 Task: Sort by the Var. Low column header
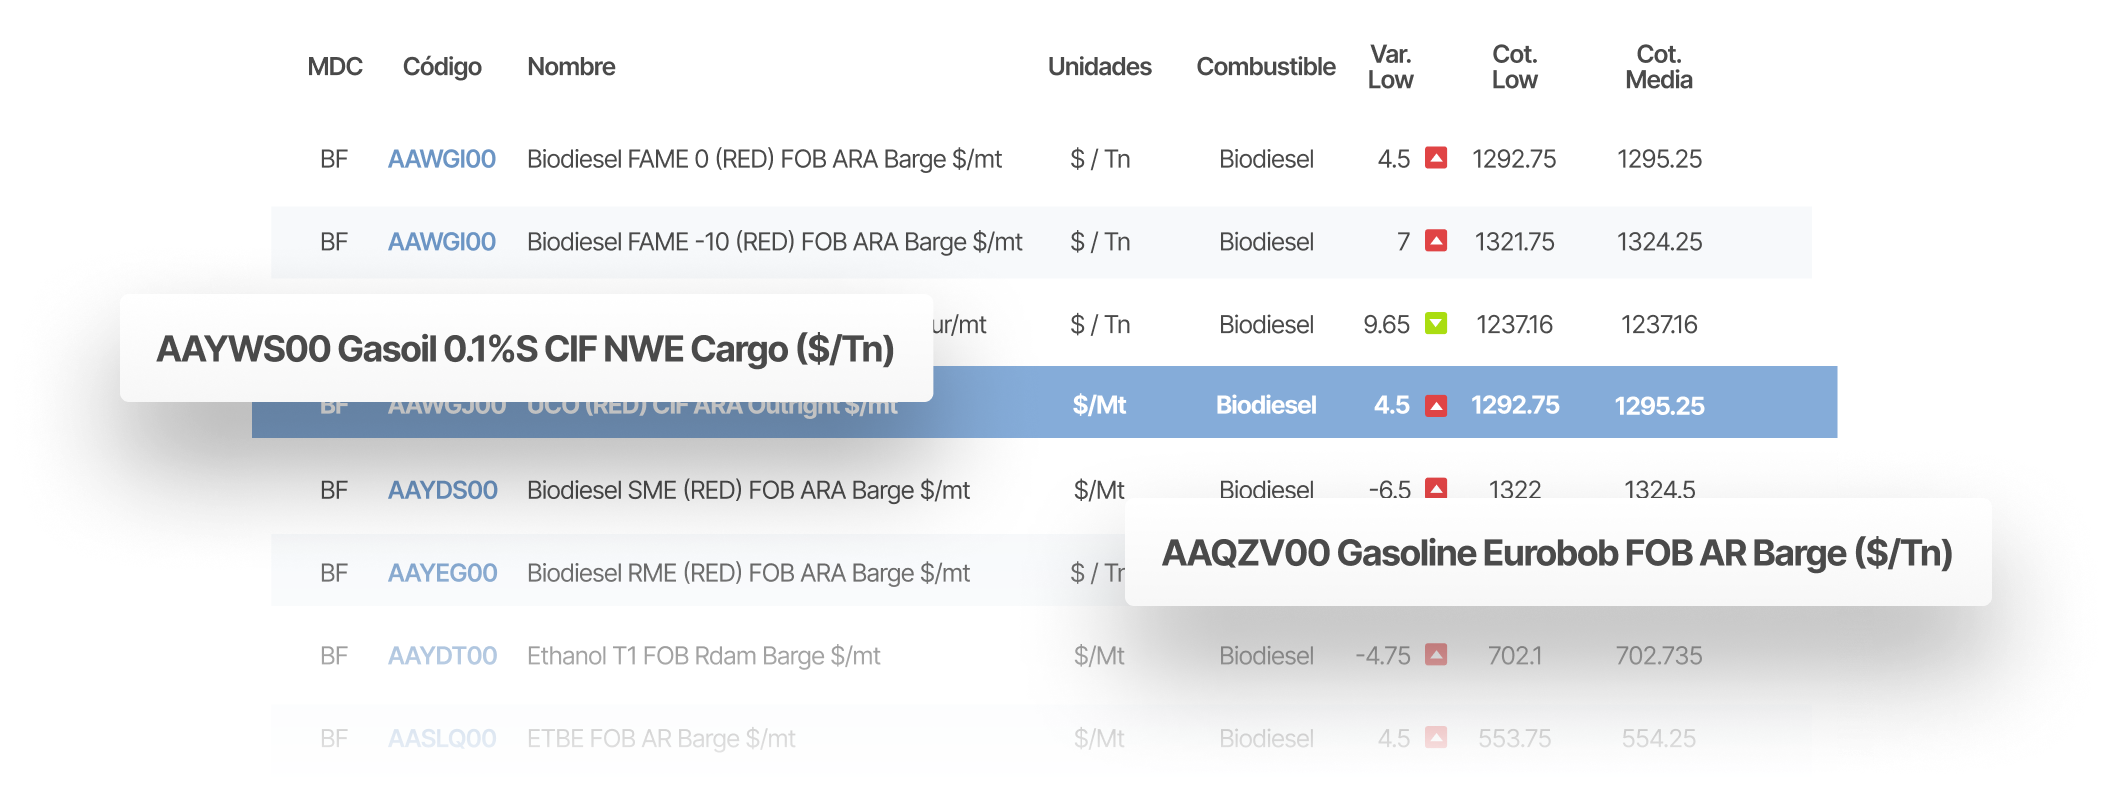pyautogui.click(x=1390, y=67)
